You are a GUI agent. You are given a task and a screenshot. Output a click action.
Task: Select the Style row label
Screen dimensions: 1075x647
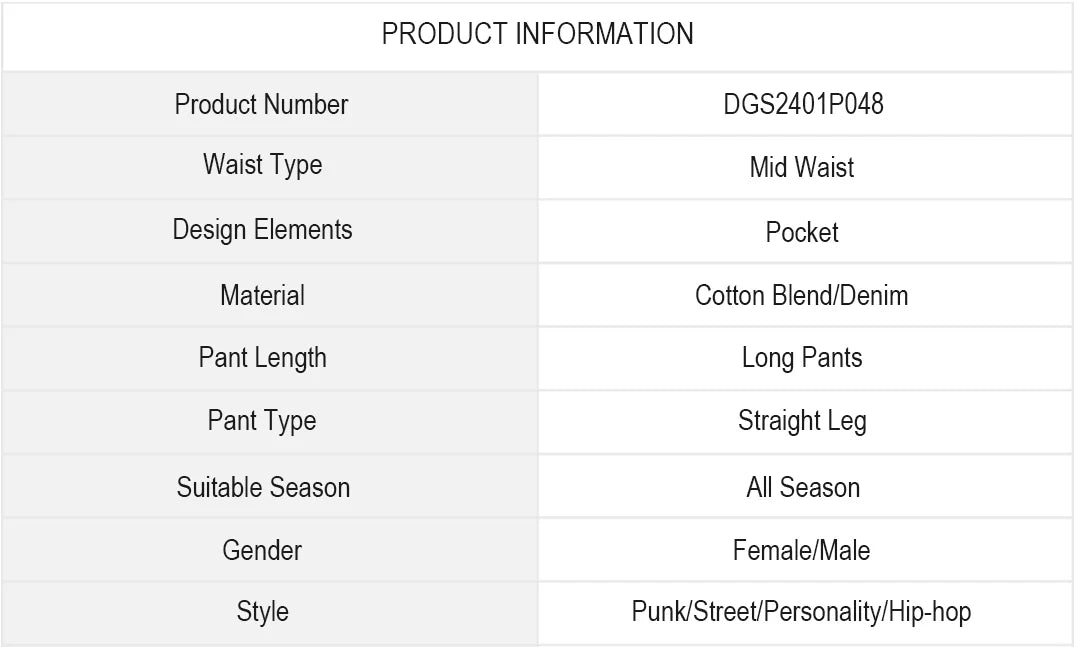click(262, 611)
